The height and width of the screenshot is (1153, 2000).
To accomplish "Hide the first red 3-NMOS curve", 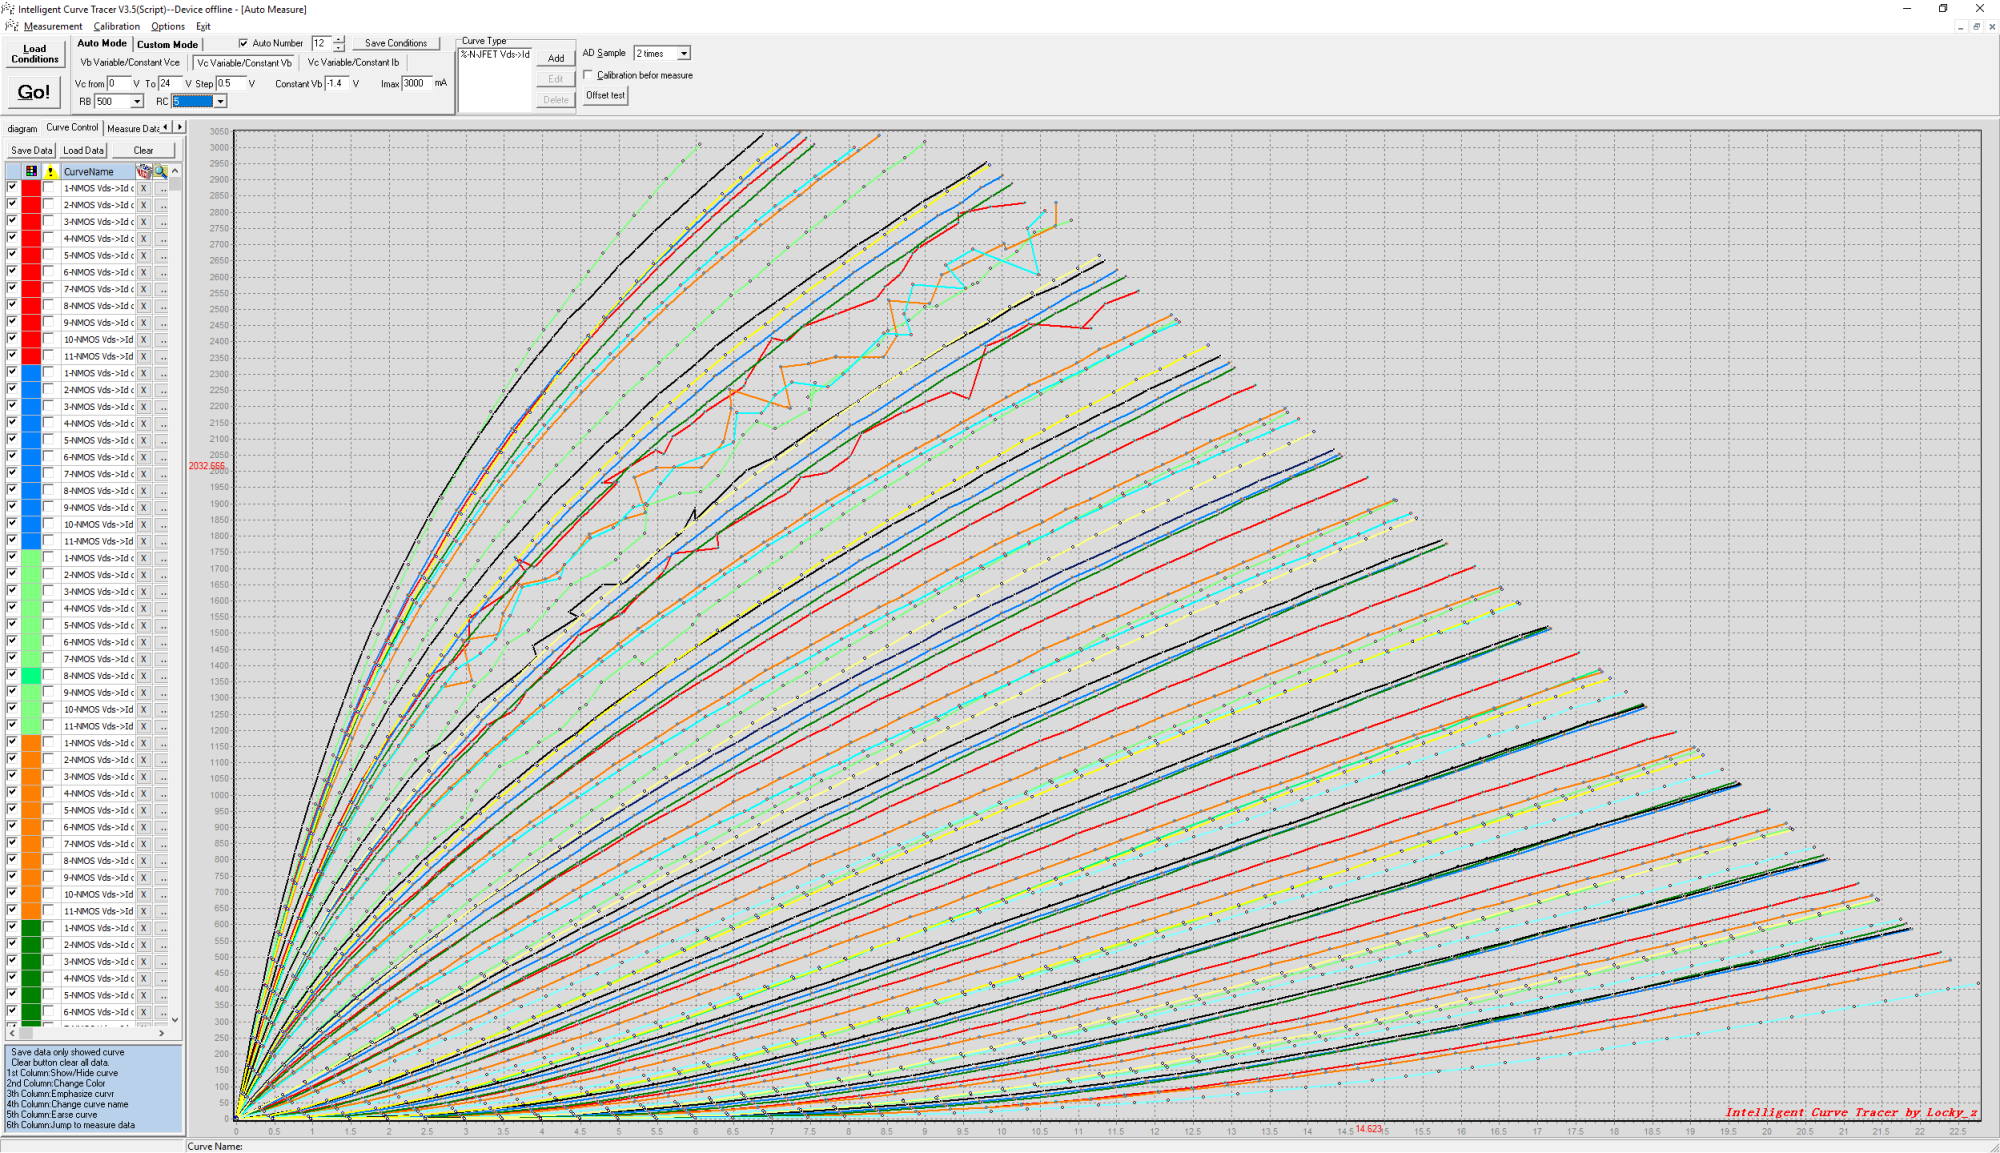I will pyautogui.click(x=12, y=221).
